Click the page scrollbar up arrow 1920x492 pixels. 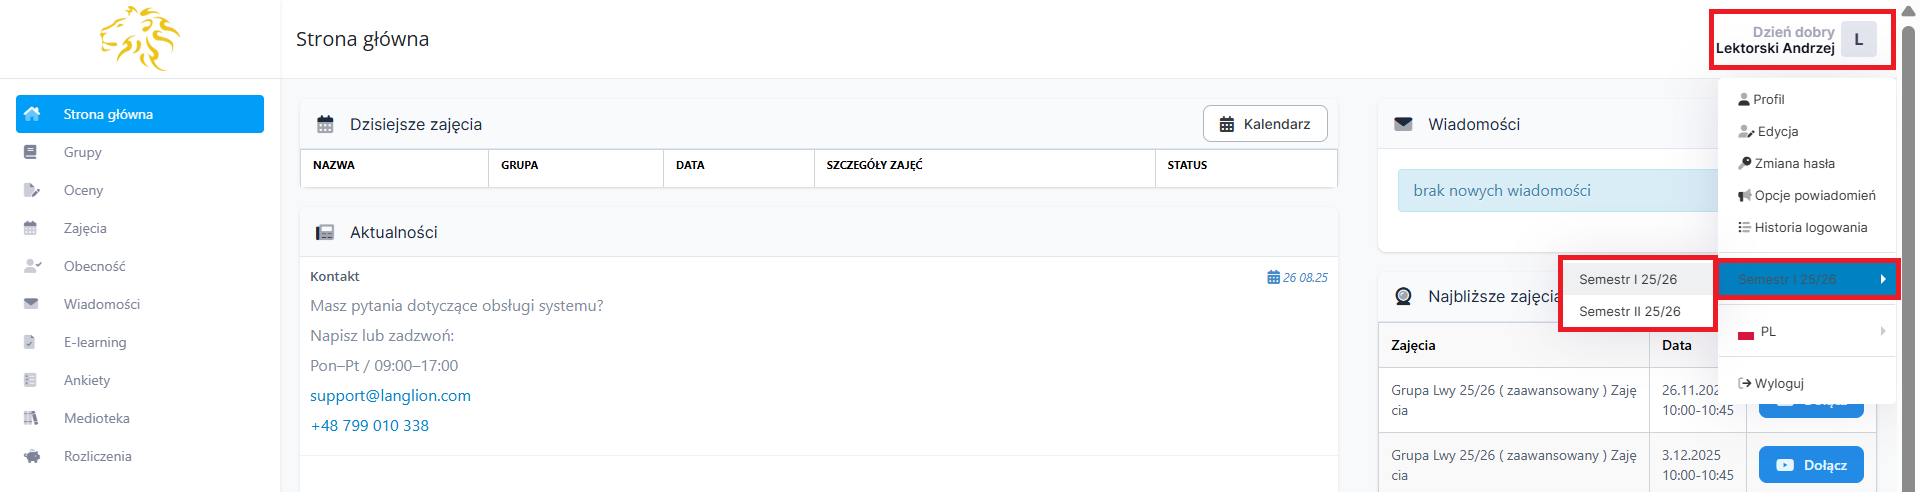click(x=1908, y=11)
